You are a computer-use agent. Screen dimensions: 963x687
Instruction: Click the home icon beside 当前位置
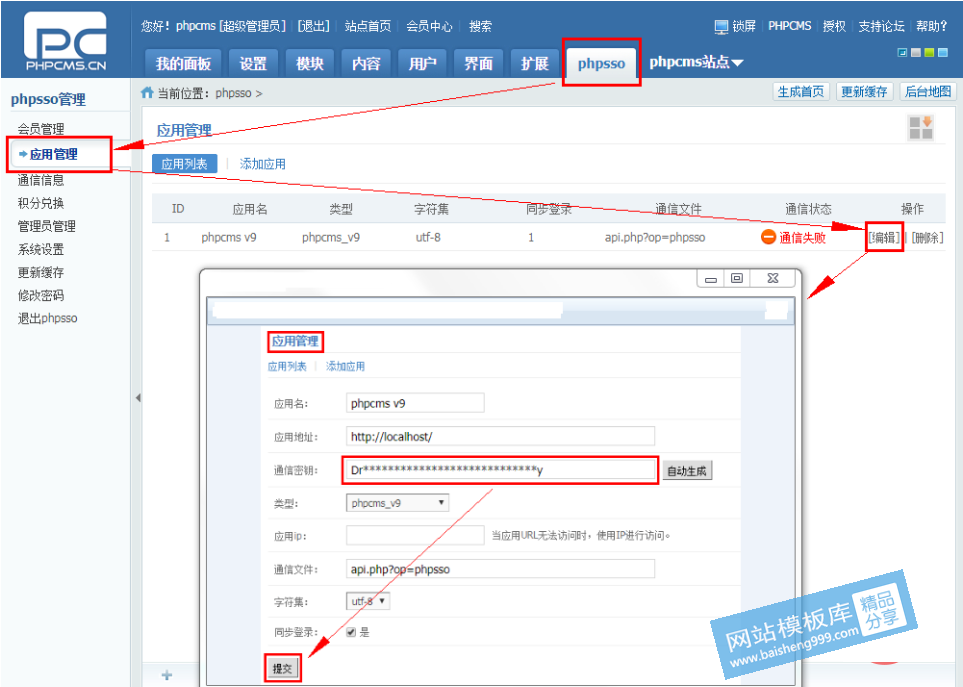click(x=147, y=93)
